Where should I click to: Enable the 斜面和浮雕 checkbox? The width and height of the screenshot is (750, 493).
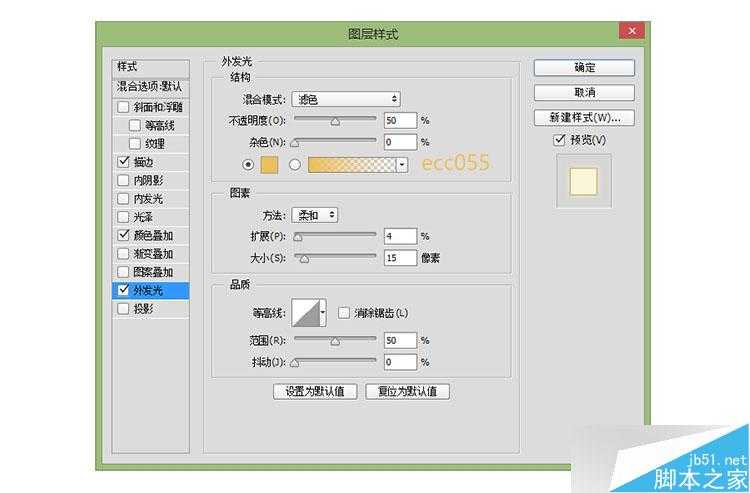(x=123, y=107)
